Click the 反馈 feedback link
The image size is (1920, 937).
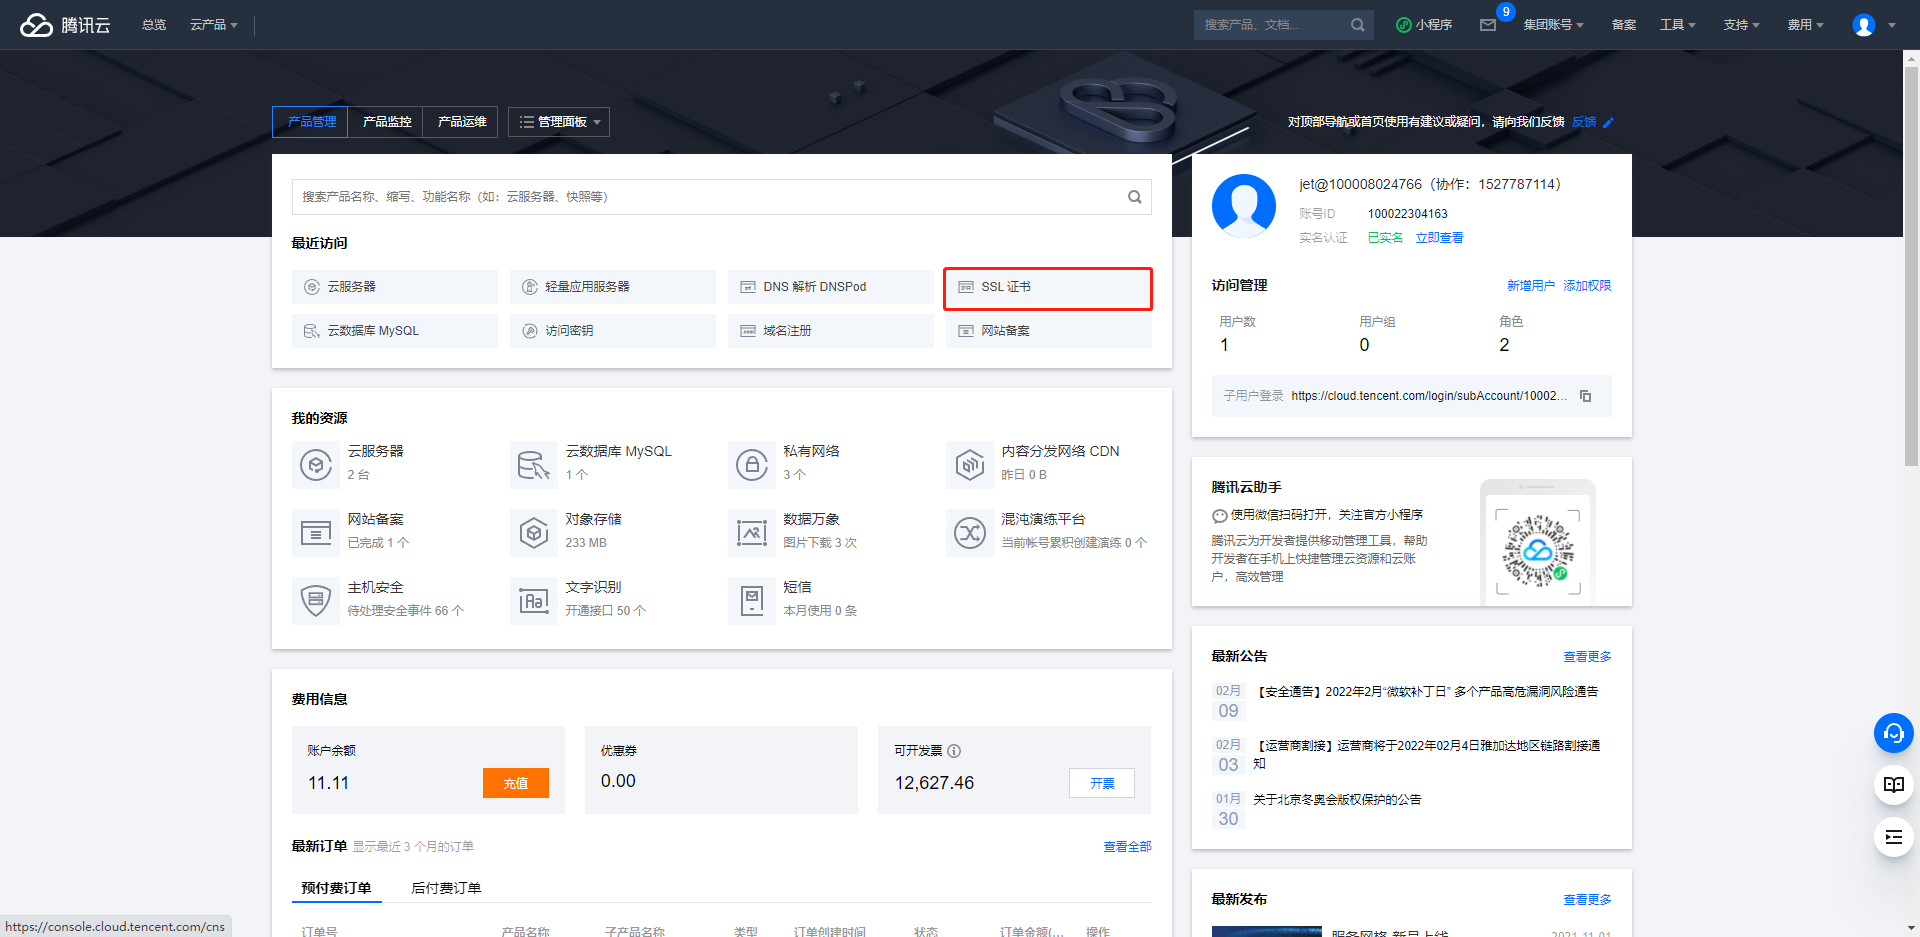(1584, 122)
